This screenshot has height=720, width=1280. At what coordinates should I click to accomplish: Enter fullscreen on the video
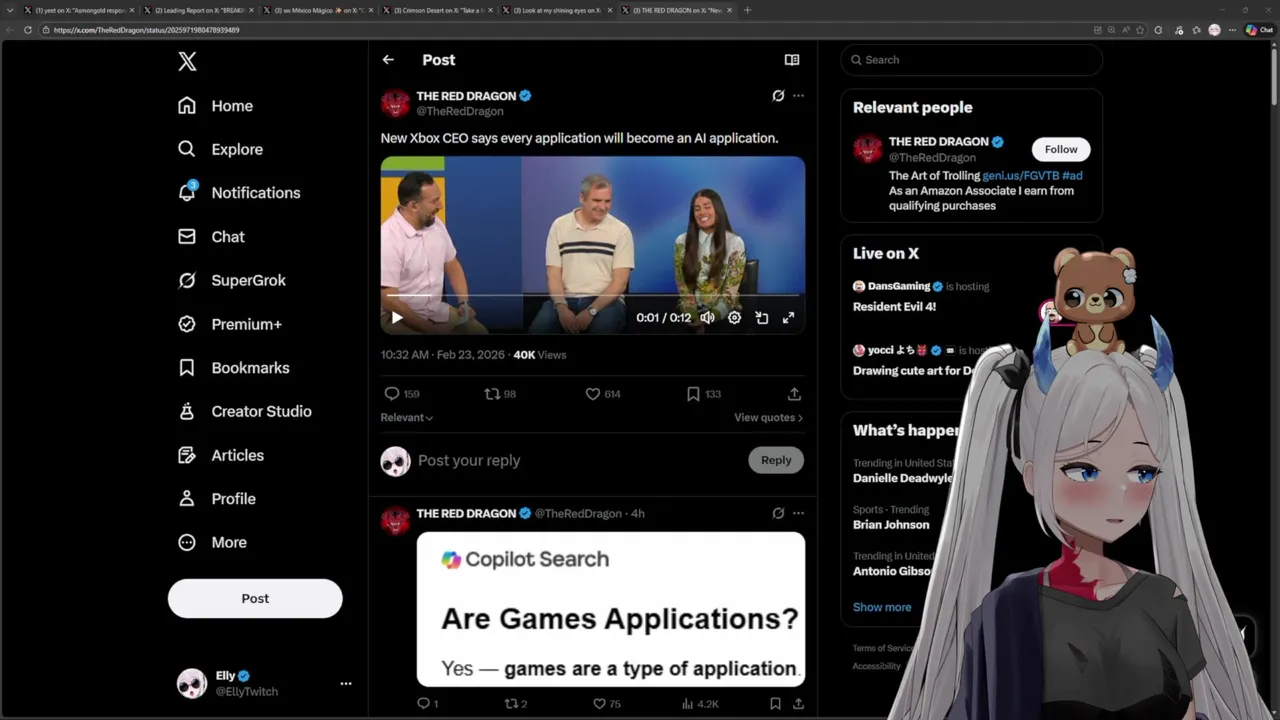click(788, 318)
